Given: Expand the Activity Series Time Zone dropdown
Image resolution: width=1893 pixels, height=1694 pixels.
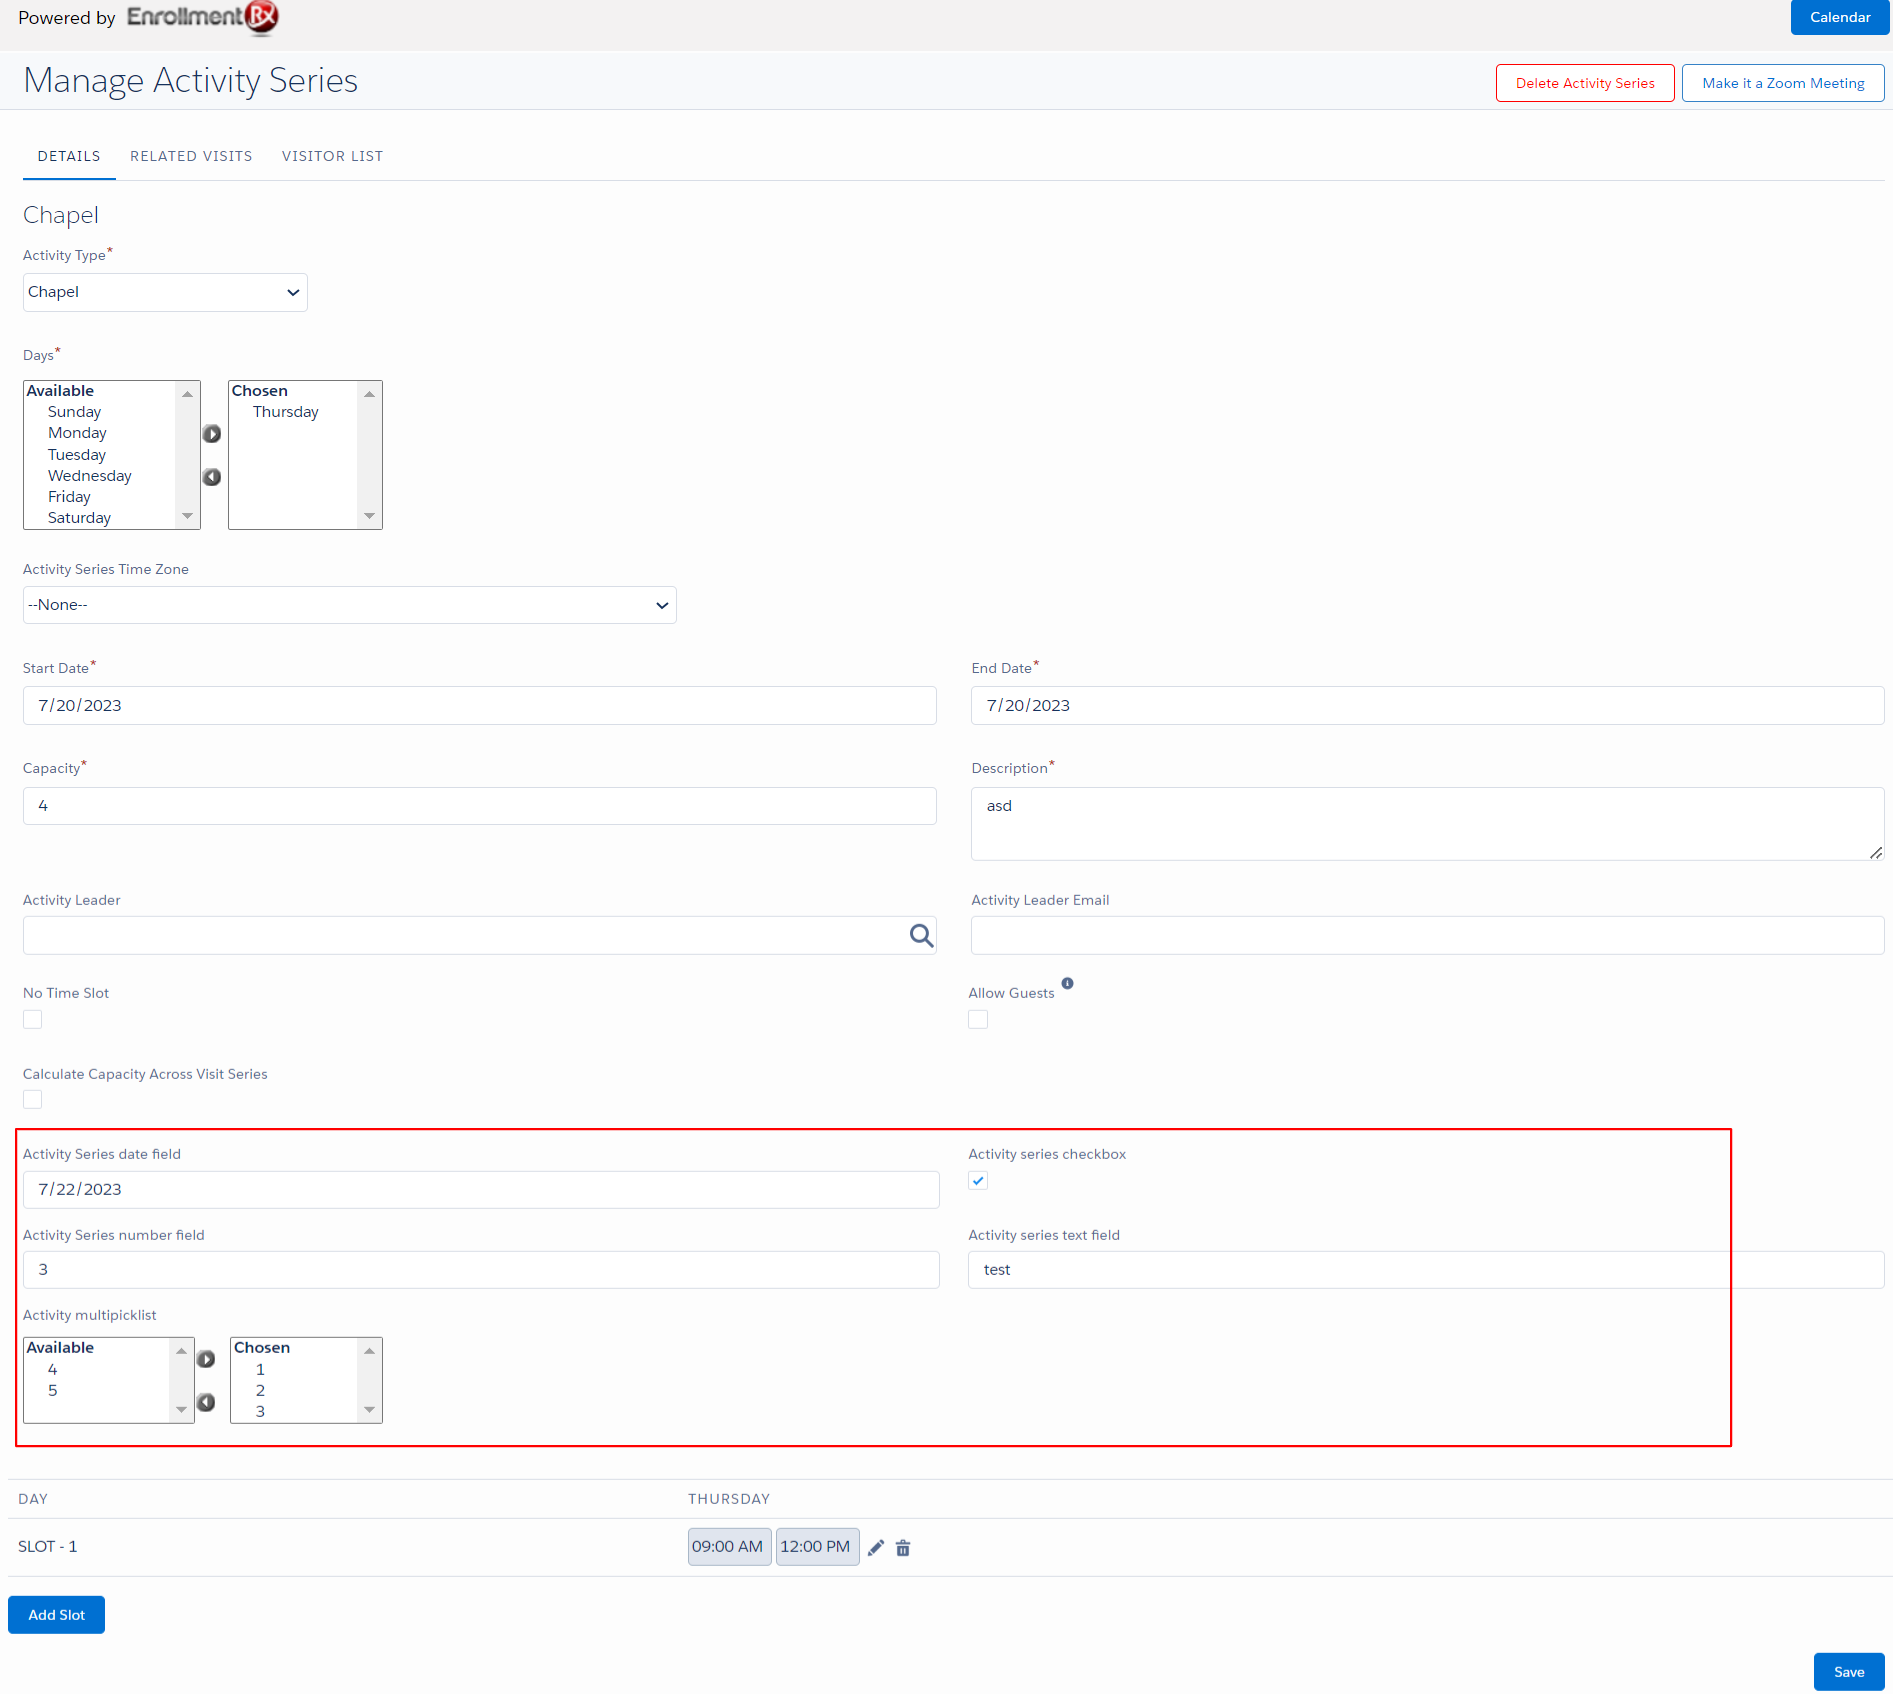Looking at the screenshot, I should [x=349, y=605].
